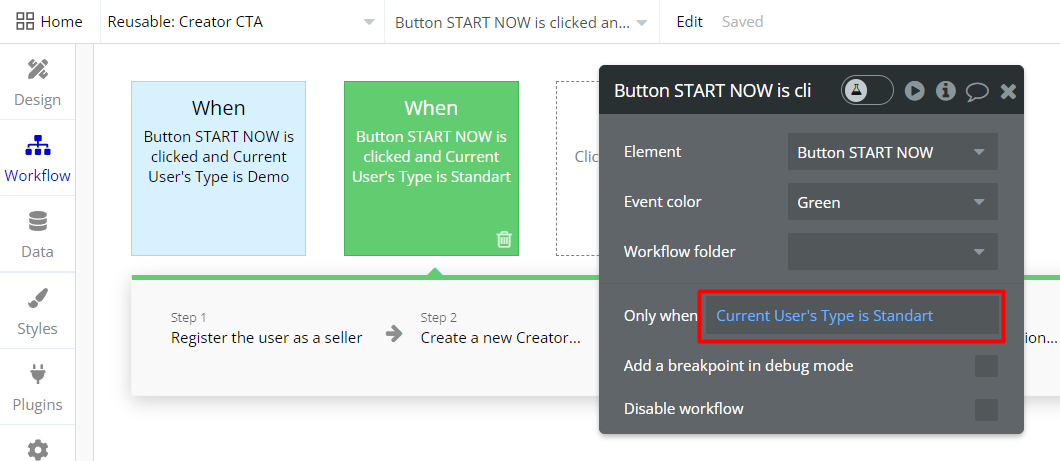This screenshot has height=461, width=1060.
Task: Open Settings gear in sidebar
Action: click(37, 449)
